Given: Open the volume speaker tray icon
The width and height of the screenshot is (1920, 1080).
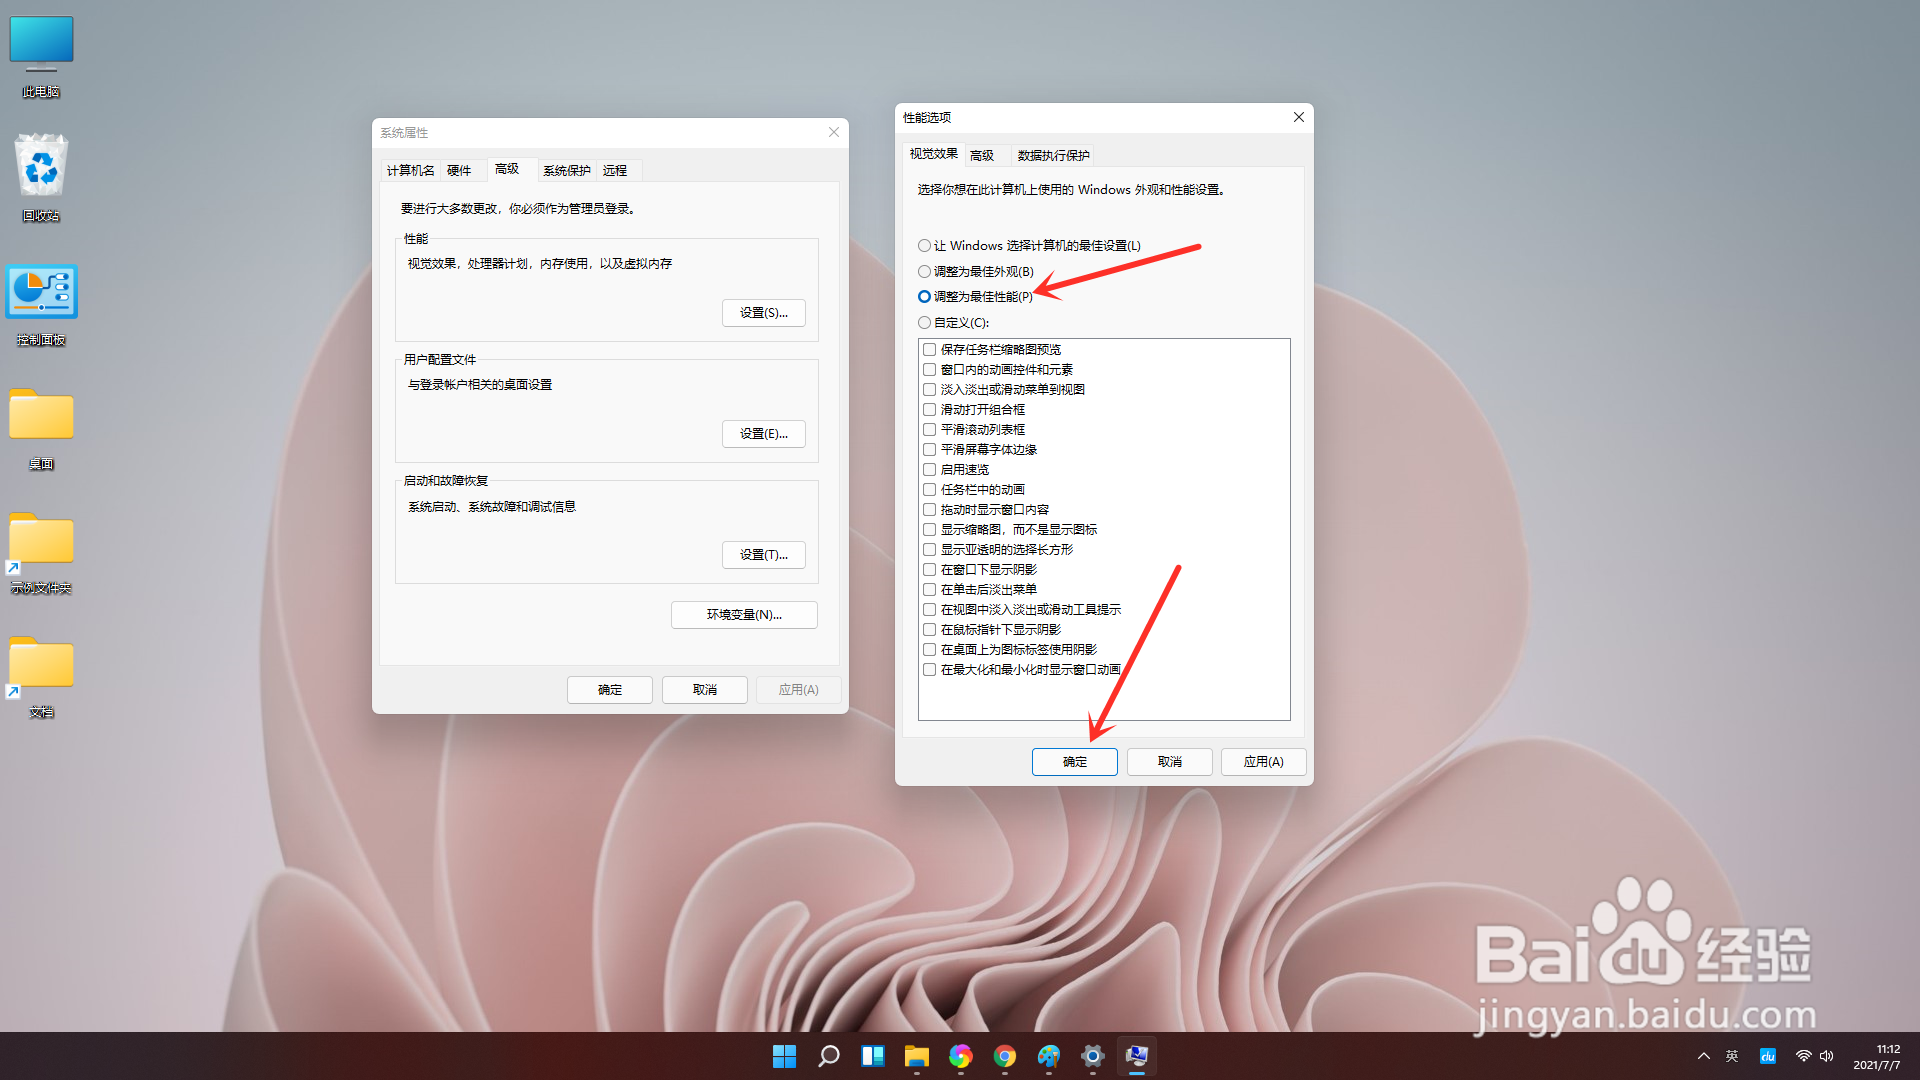Looking at the screenshot, I should click(x=1827, y=1056).
